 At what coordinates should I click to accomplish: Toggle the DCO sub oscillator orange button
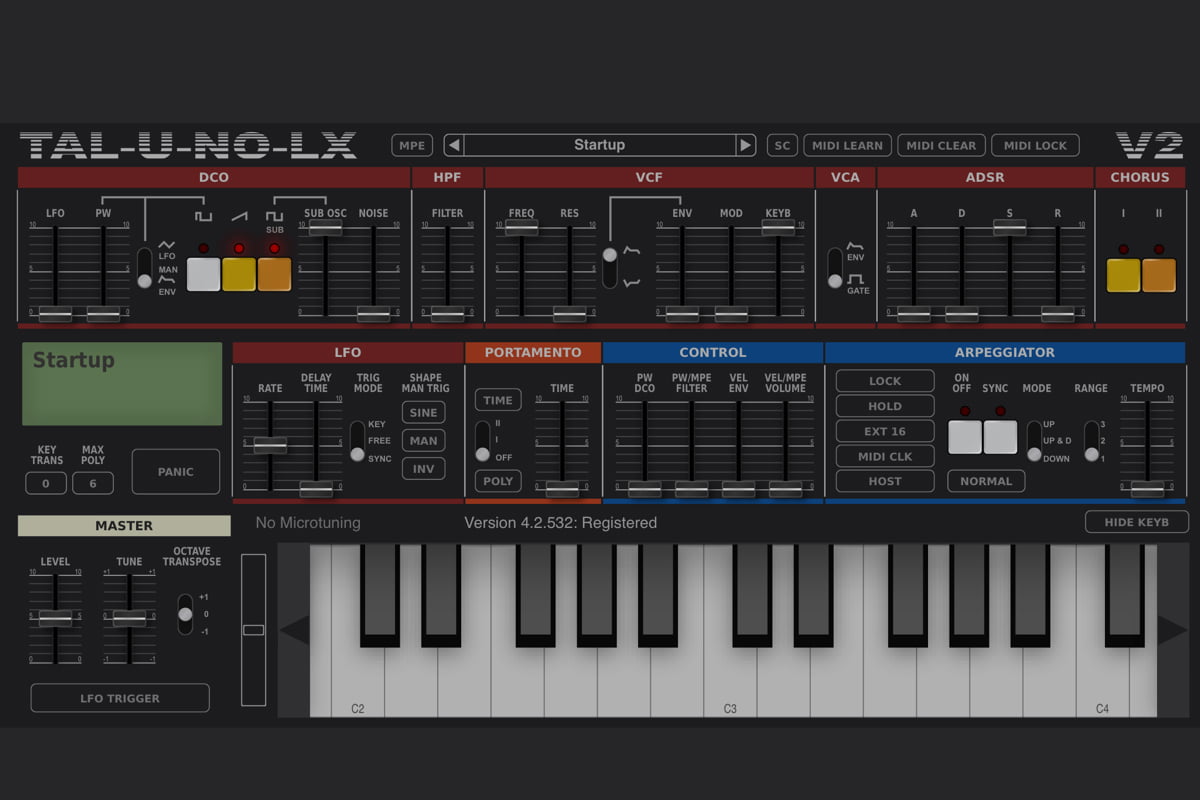[274, 274]
